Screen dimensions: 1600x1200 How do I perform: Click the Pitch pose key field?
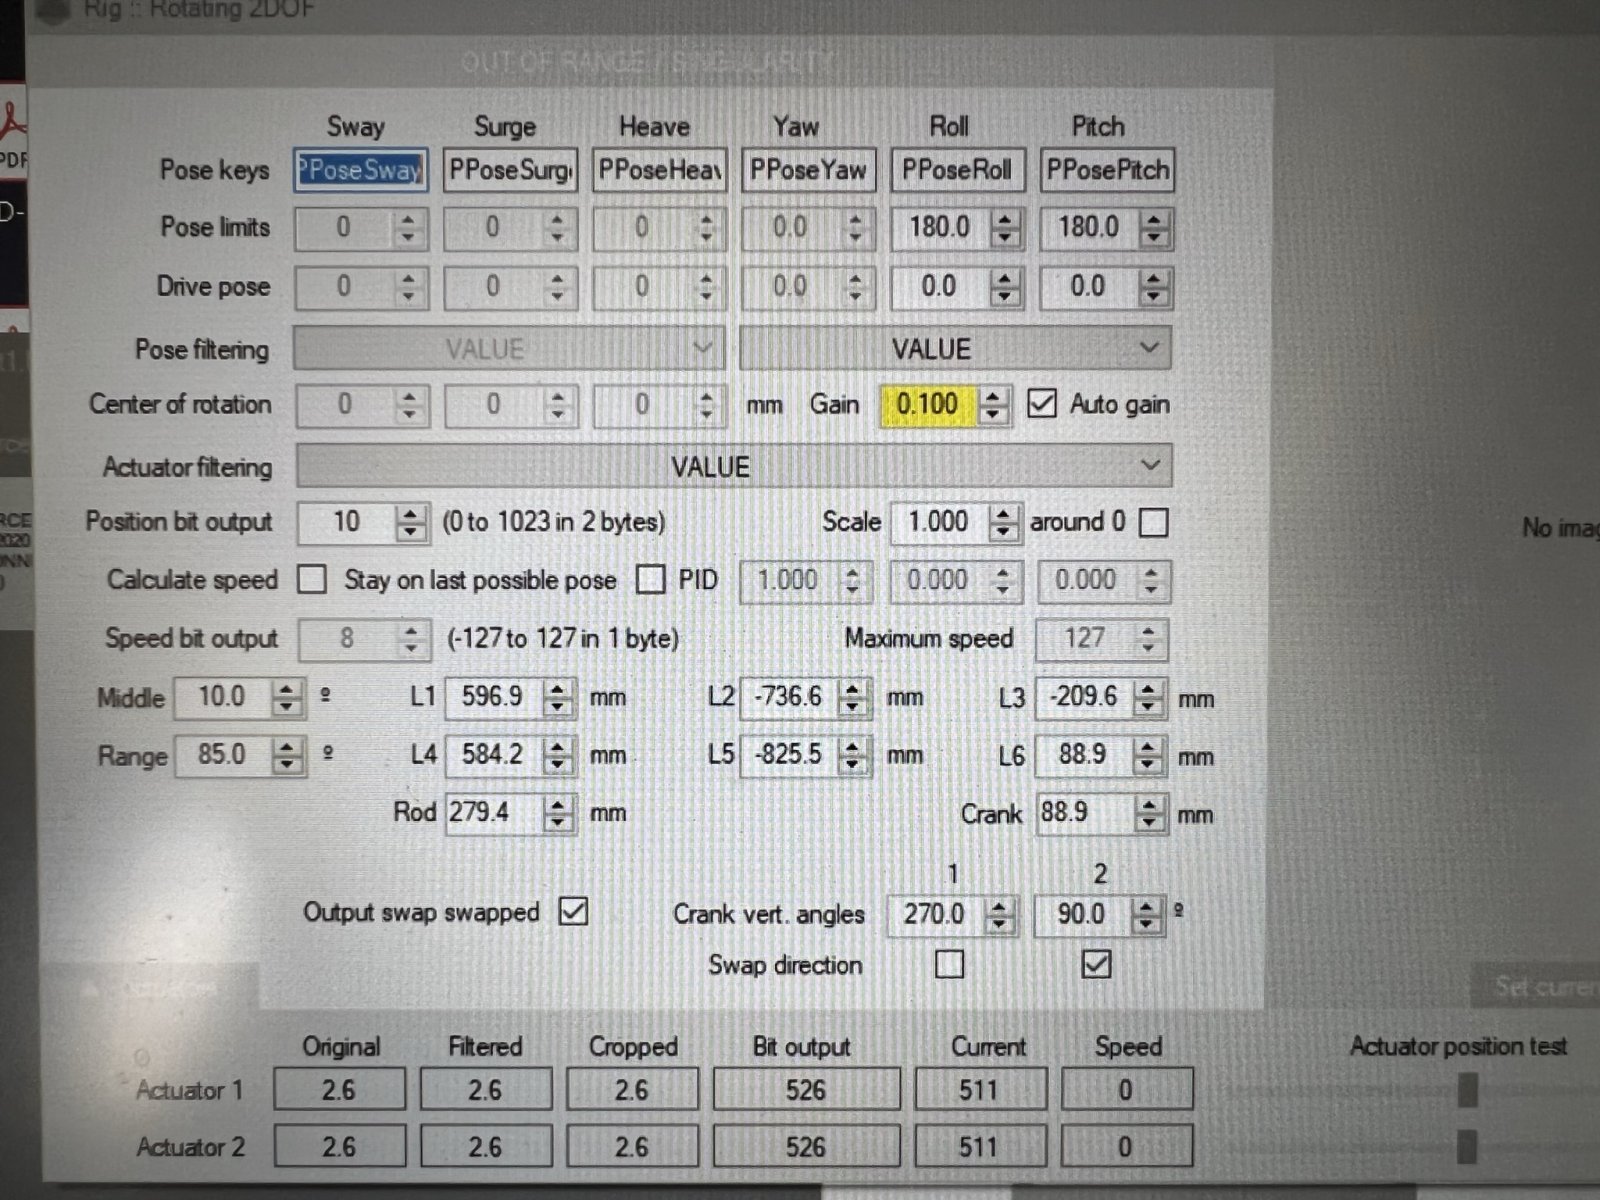(x=1107, y=170)
